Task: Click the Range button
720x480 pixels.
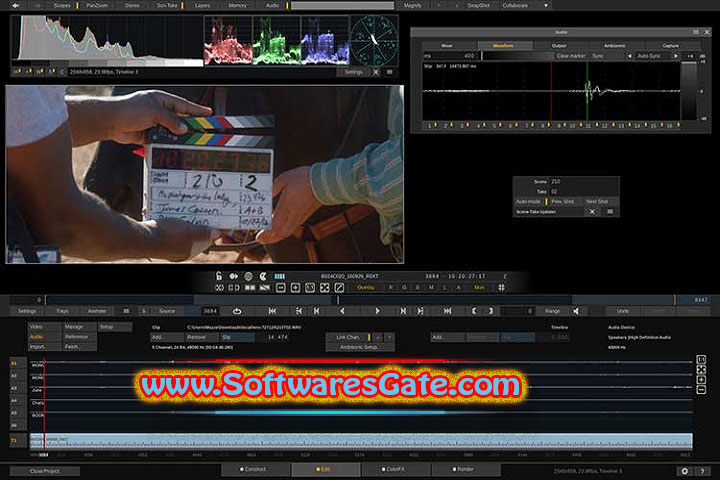Action: (x=552, y=311)
